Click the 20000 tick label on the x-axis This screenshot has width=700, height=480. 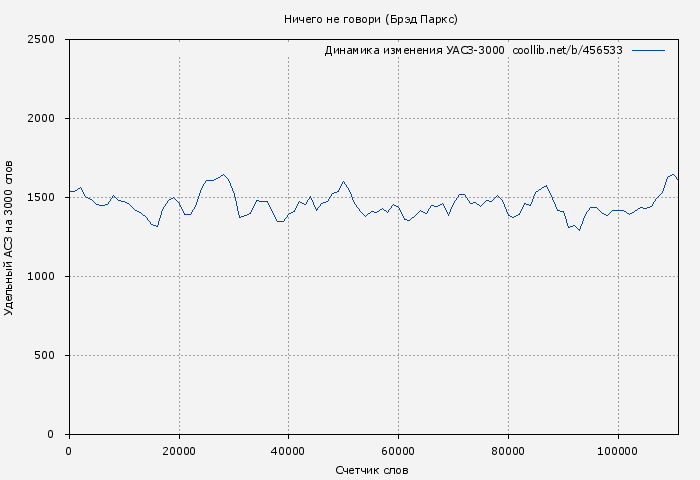[179, 451]
